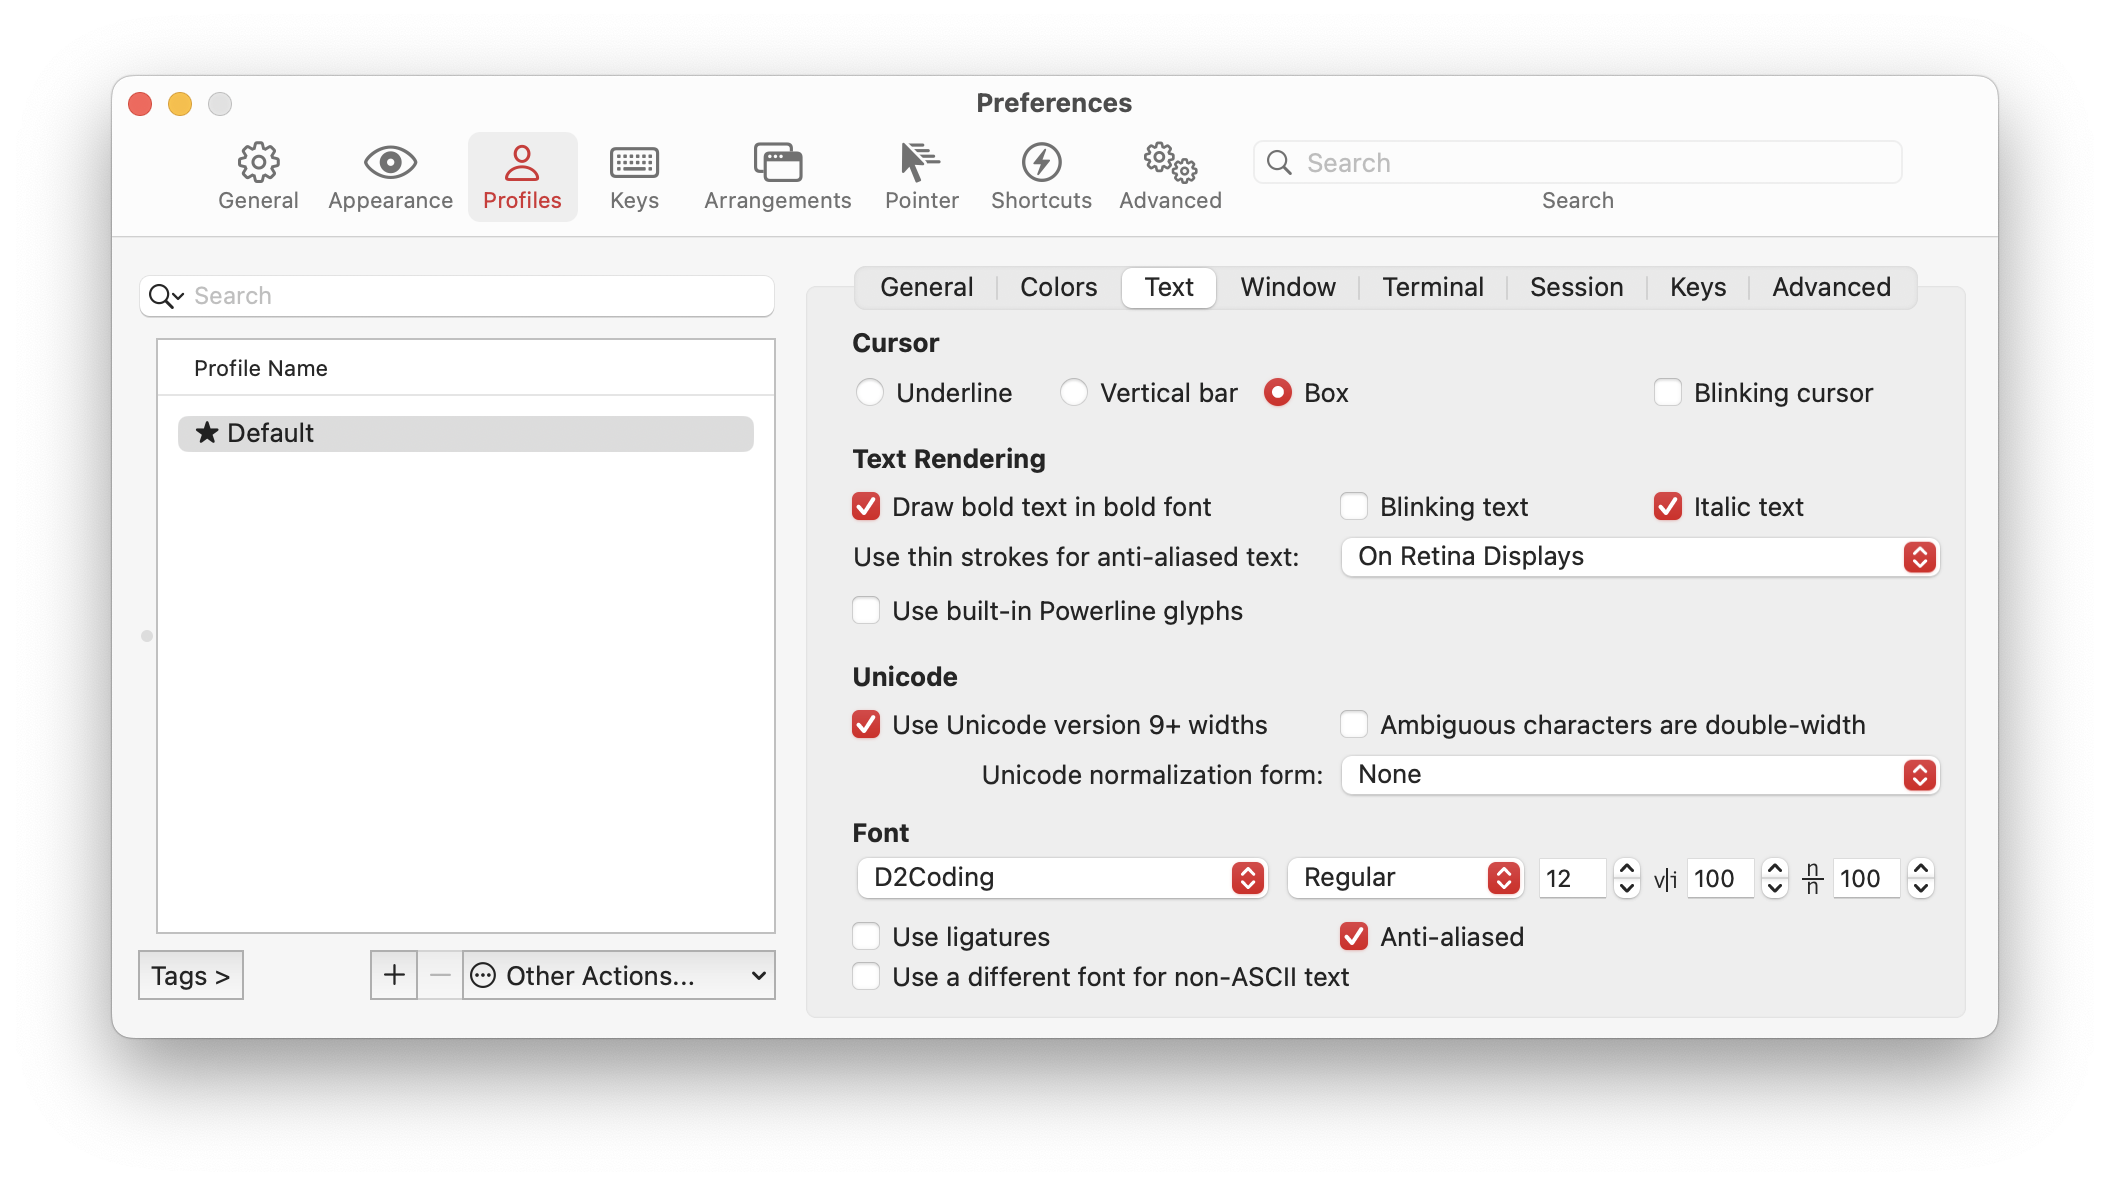Screen dimensions: 2110x1186
Task: Enable Blinking cursor checkbox
Action: click(x=1668, y=393)
